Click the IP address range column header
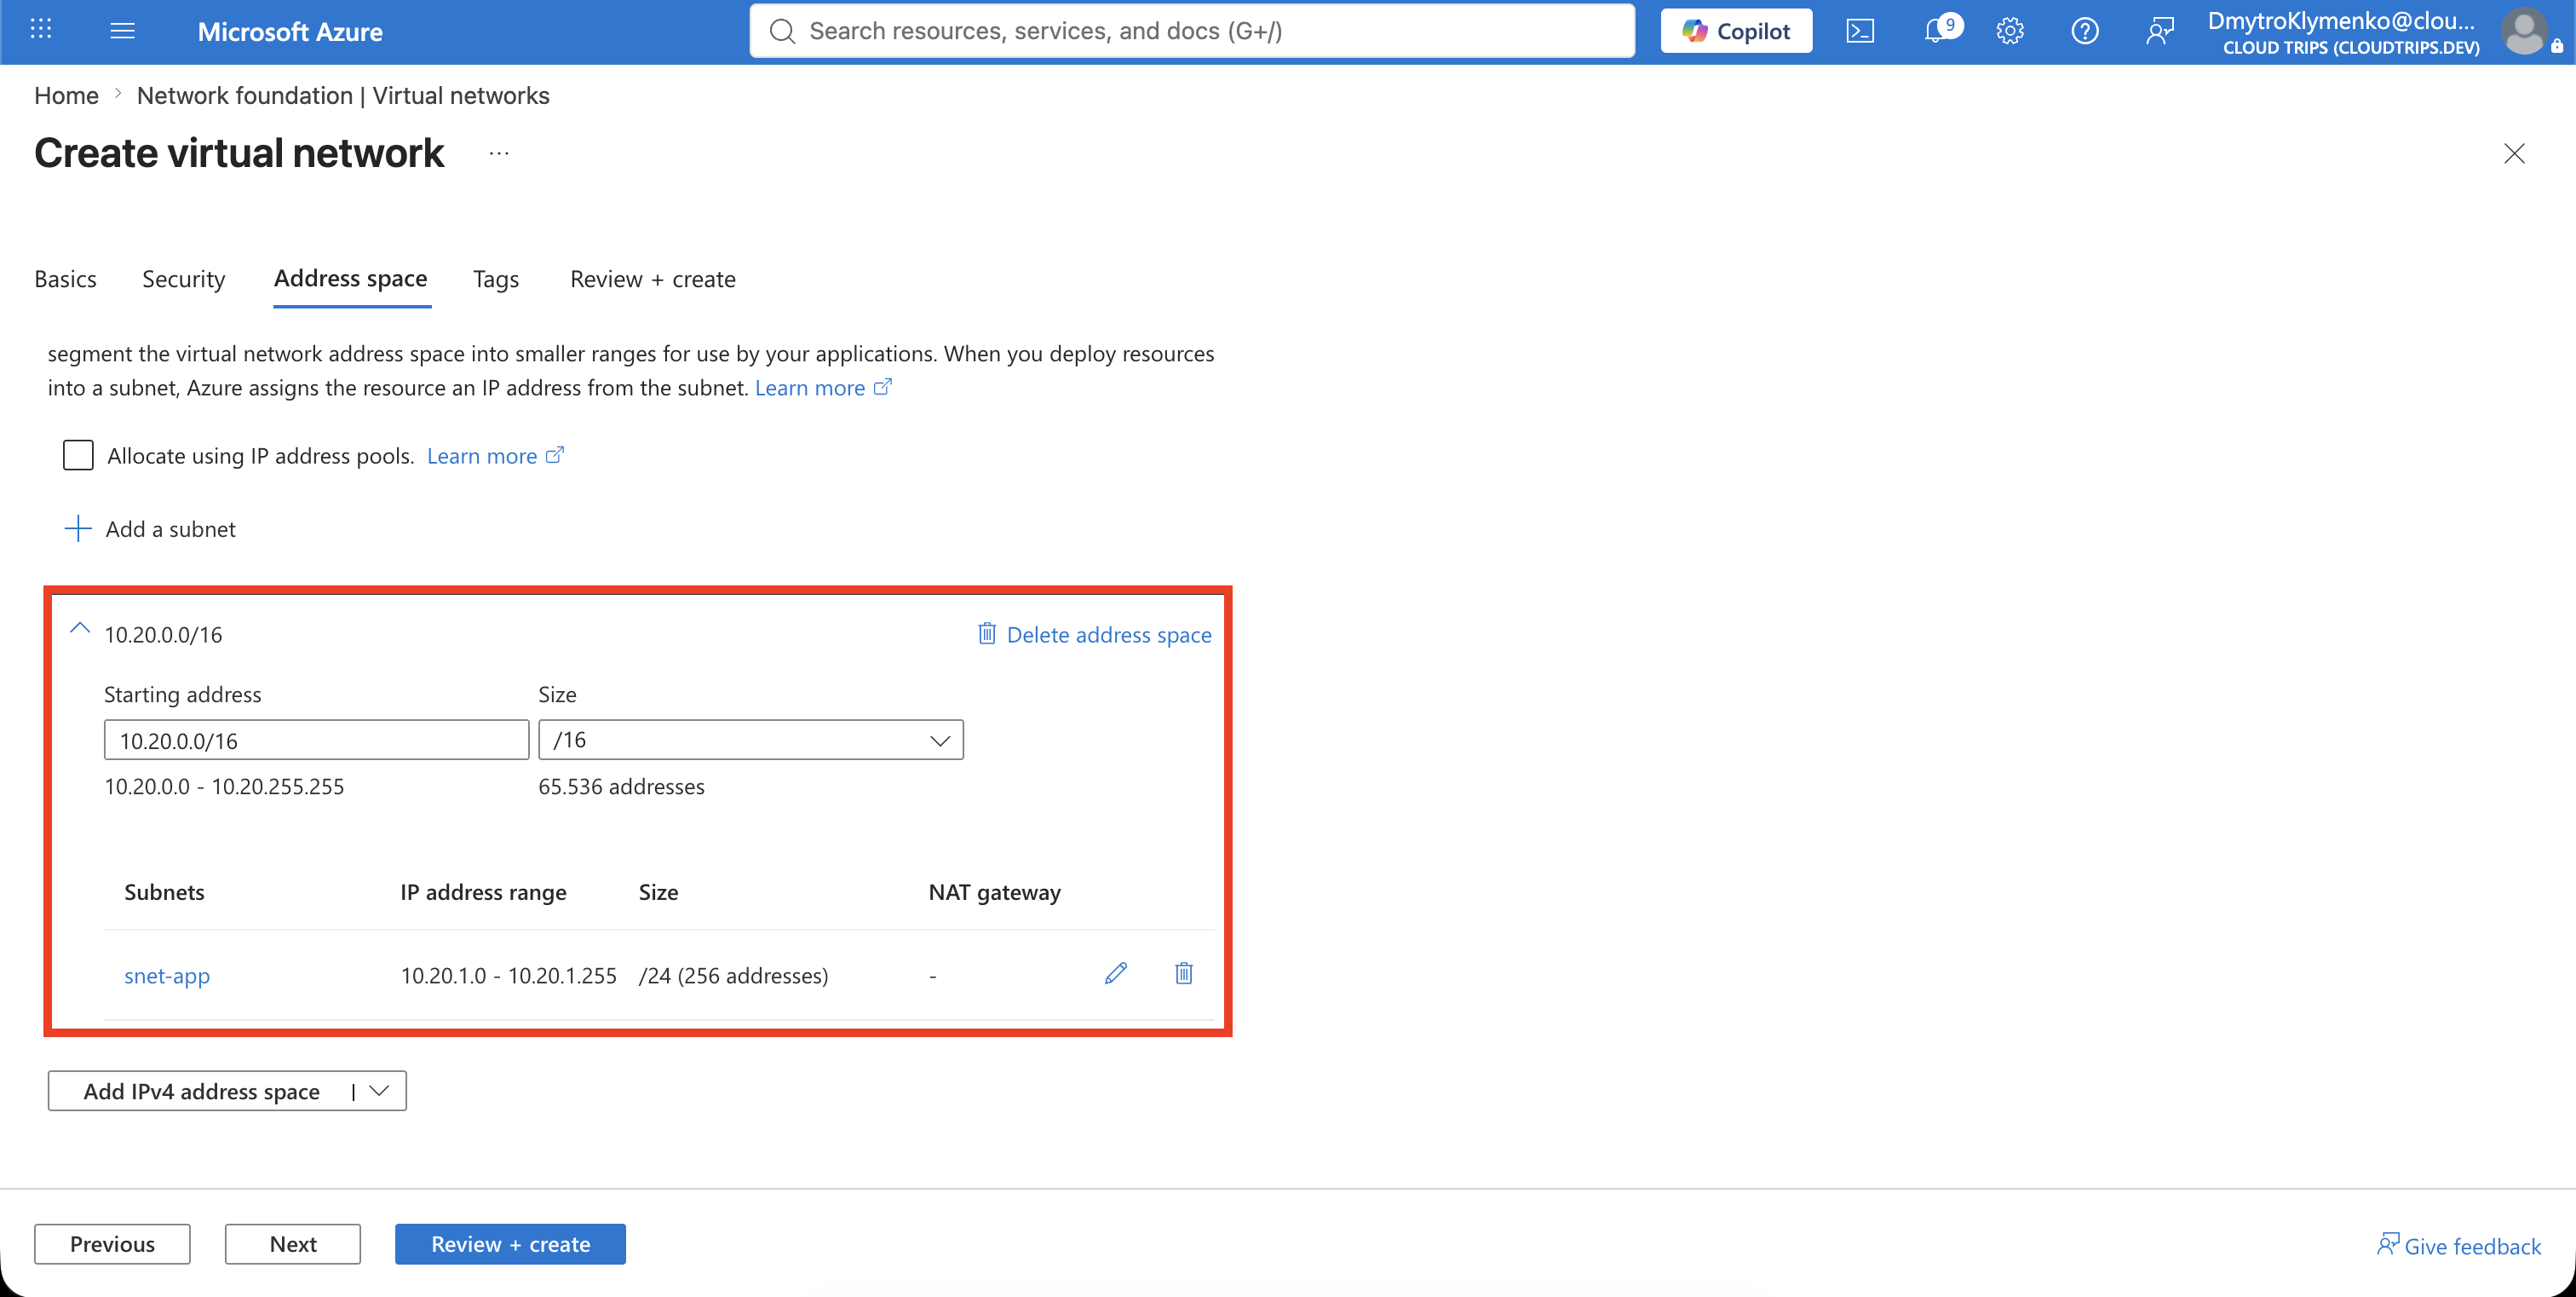This screenshot has height=1297, width=2576. pyautogui.click(x=483, y=892)
